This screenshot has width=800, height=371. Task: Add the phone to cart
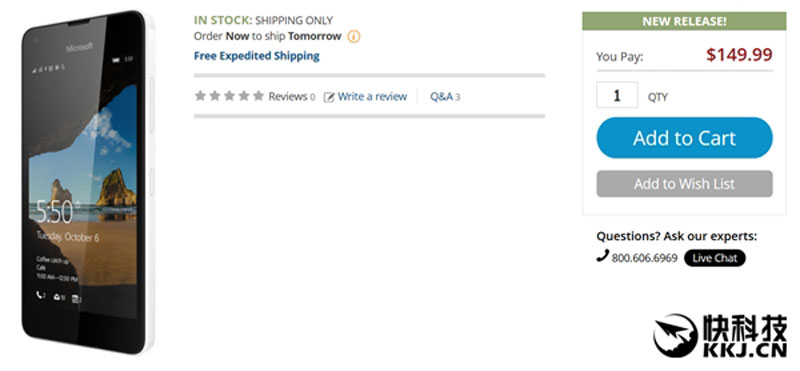click(x=684, y=138)
